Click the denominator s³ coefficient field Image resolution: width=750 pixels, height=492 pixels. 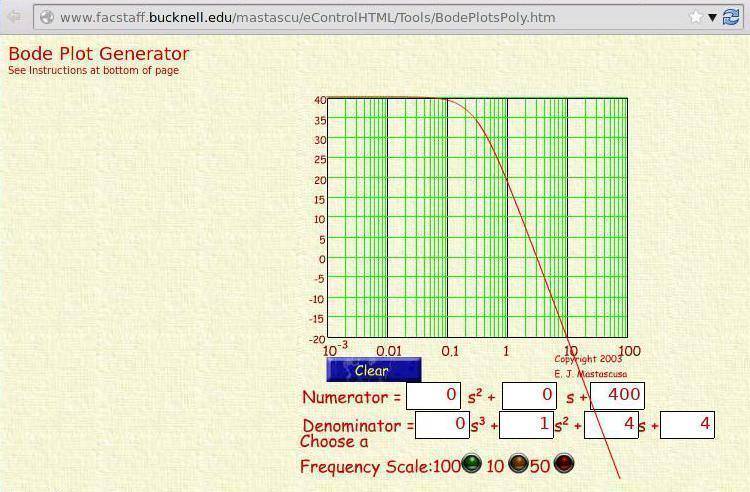441,424
